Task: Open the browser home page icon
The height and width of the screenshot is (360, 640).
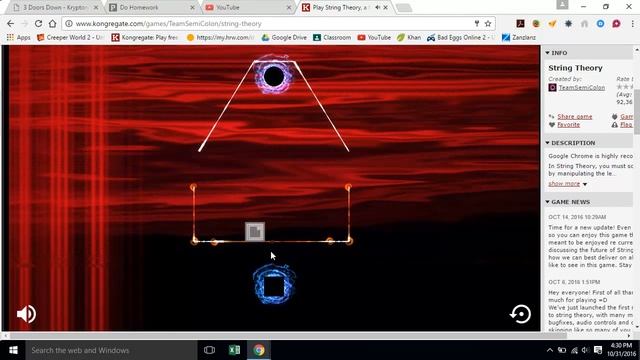Action: tap(52, 24)
